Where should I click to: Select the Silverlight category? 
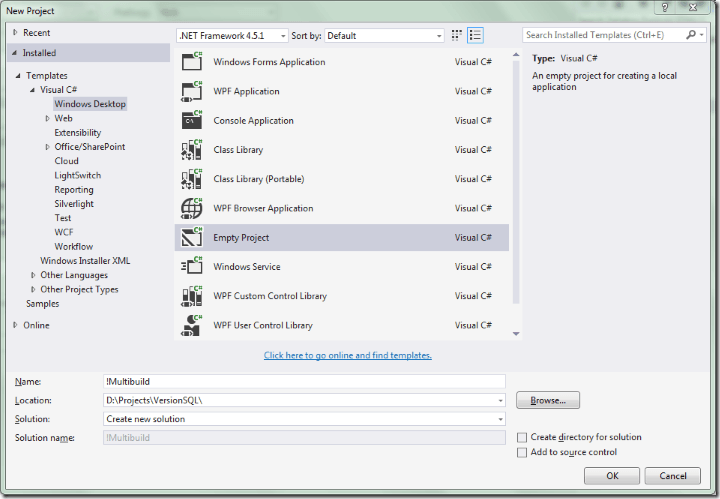74,204
